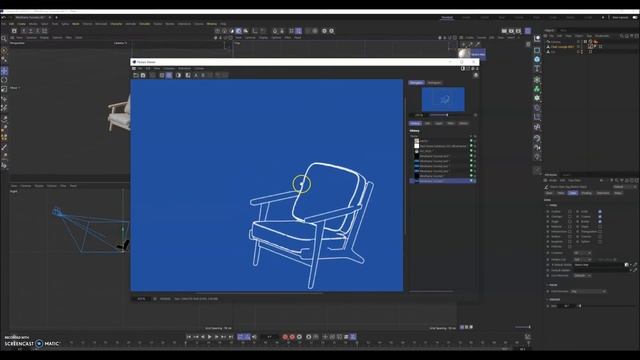640x360 pixels.
Task: Click the autokey red icon in timeline
Action: (292, 337)
